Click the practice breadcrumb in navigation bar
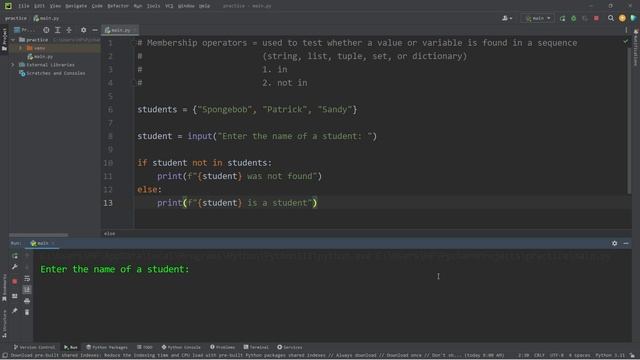The width and height of the screenshot is (640, 360). [16, 18]
